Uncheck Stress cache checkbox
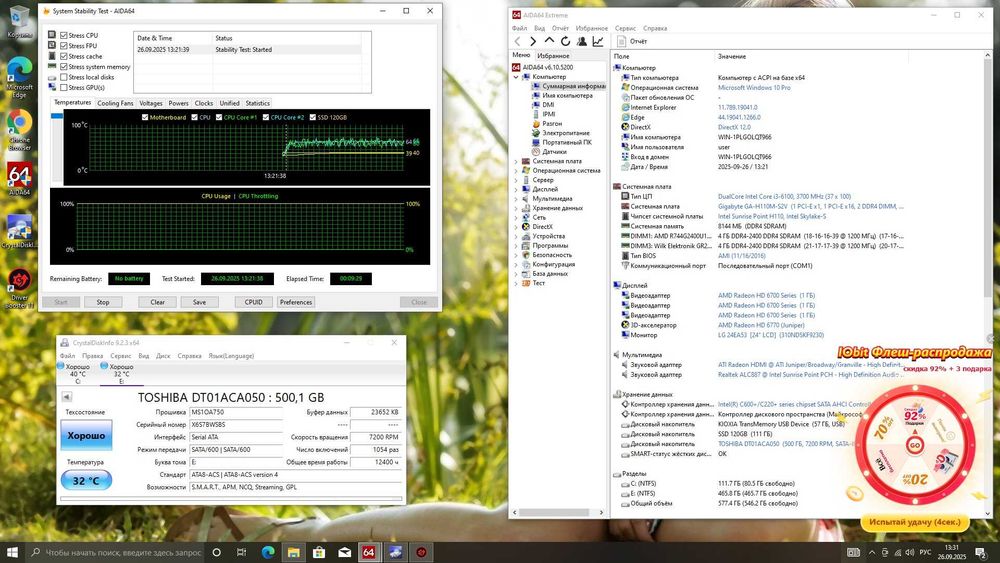Screen dimensions: 1000x563 [x=64, y=56]
